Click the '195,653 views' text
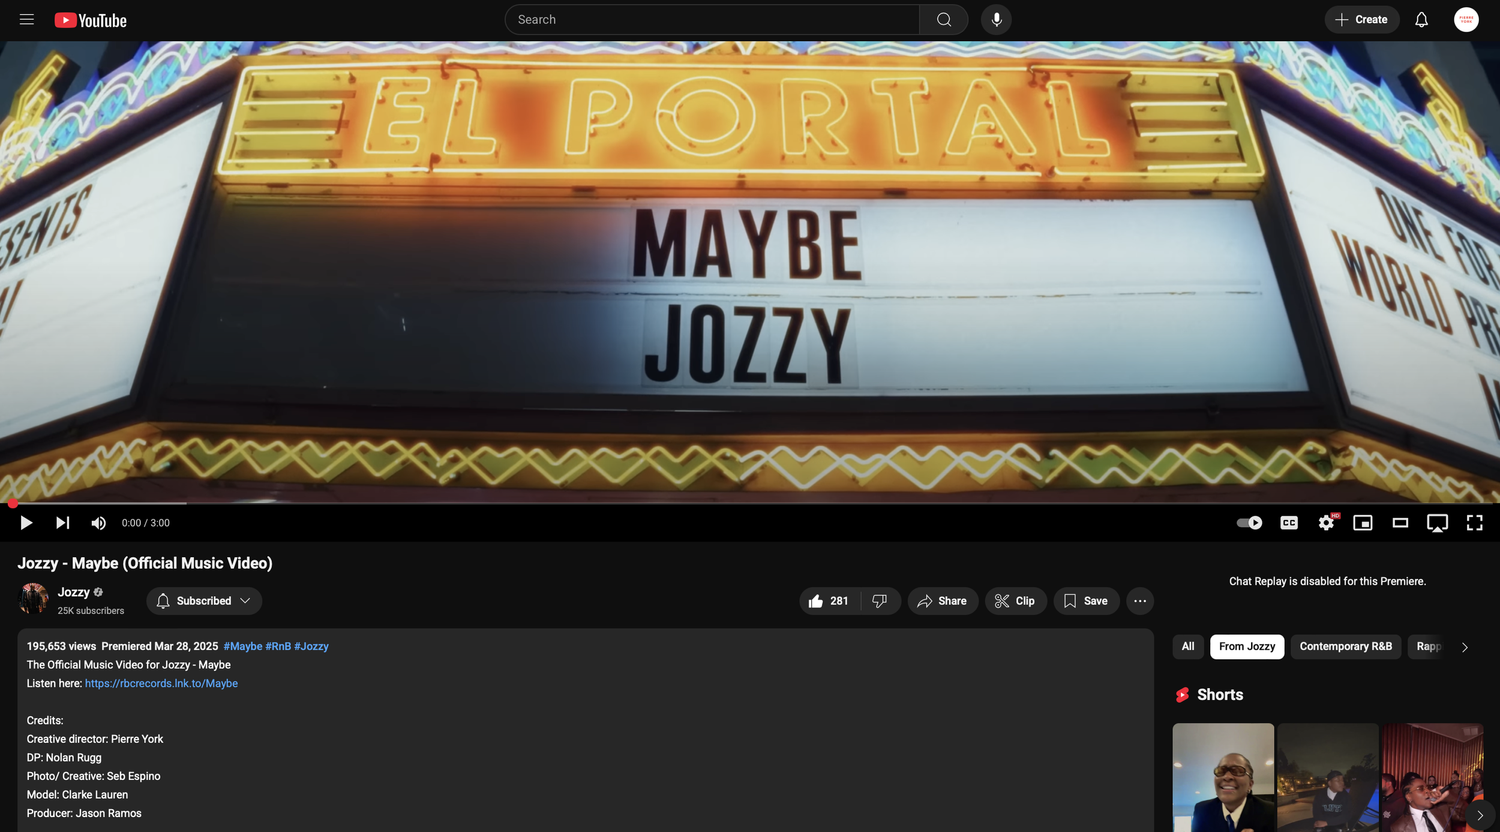The image size is (1500, 832). point(61,646)
